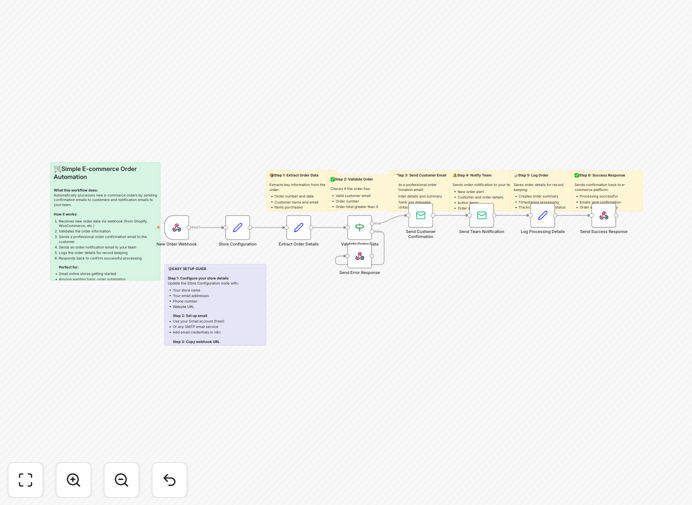Screen dimensions: 692x505
Task: Open the Validate Order Data node
Action: [360, 227]
